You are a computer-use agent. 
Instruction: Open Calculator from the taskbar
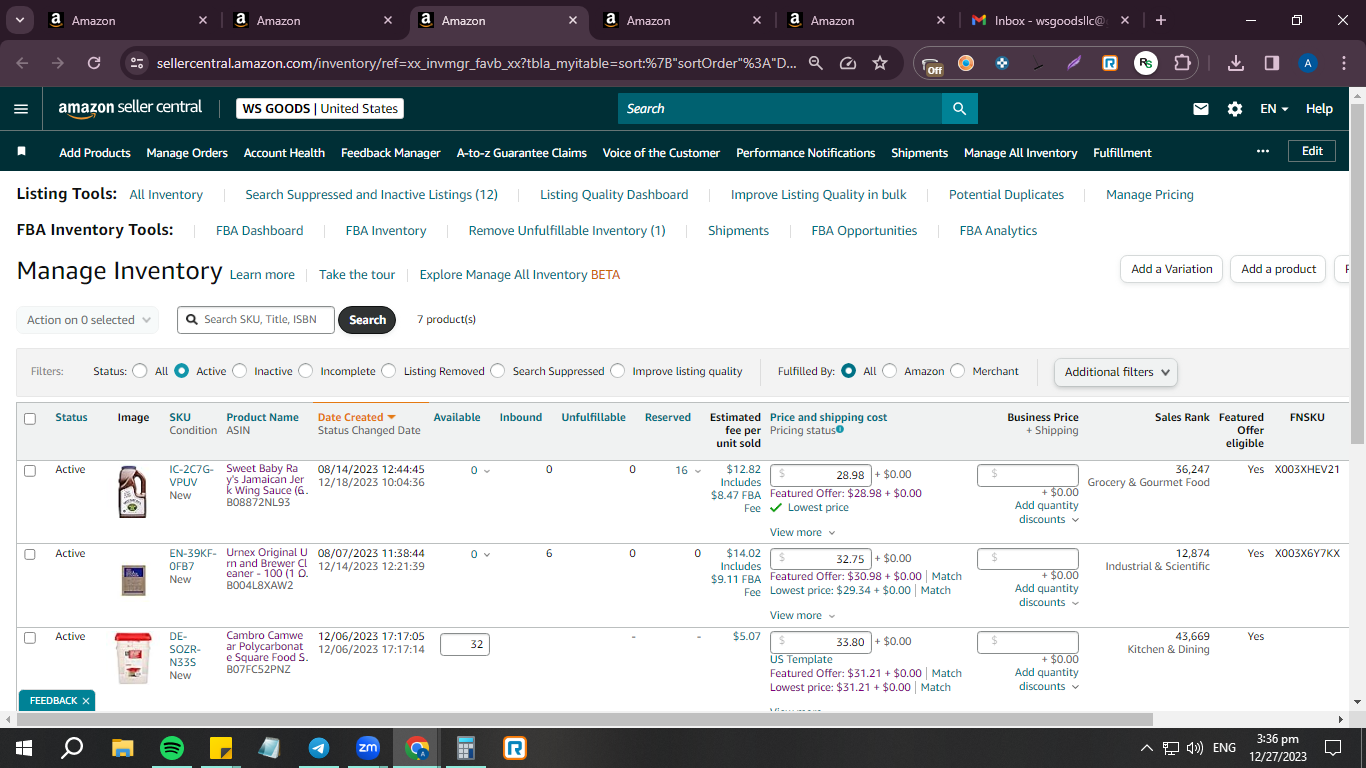coord(466,747)
